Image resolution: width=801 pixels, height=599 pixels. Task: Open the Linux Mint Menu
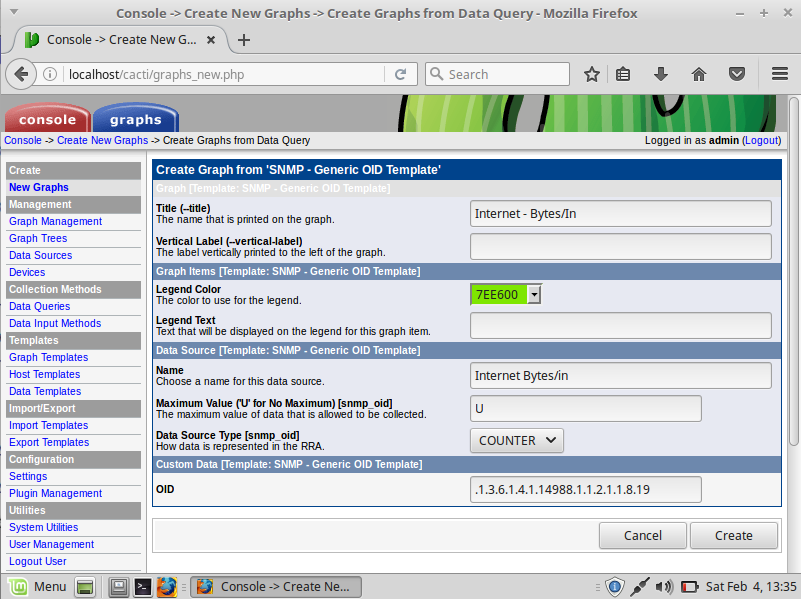click(x=38, y=586)
